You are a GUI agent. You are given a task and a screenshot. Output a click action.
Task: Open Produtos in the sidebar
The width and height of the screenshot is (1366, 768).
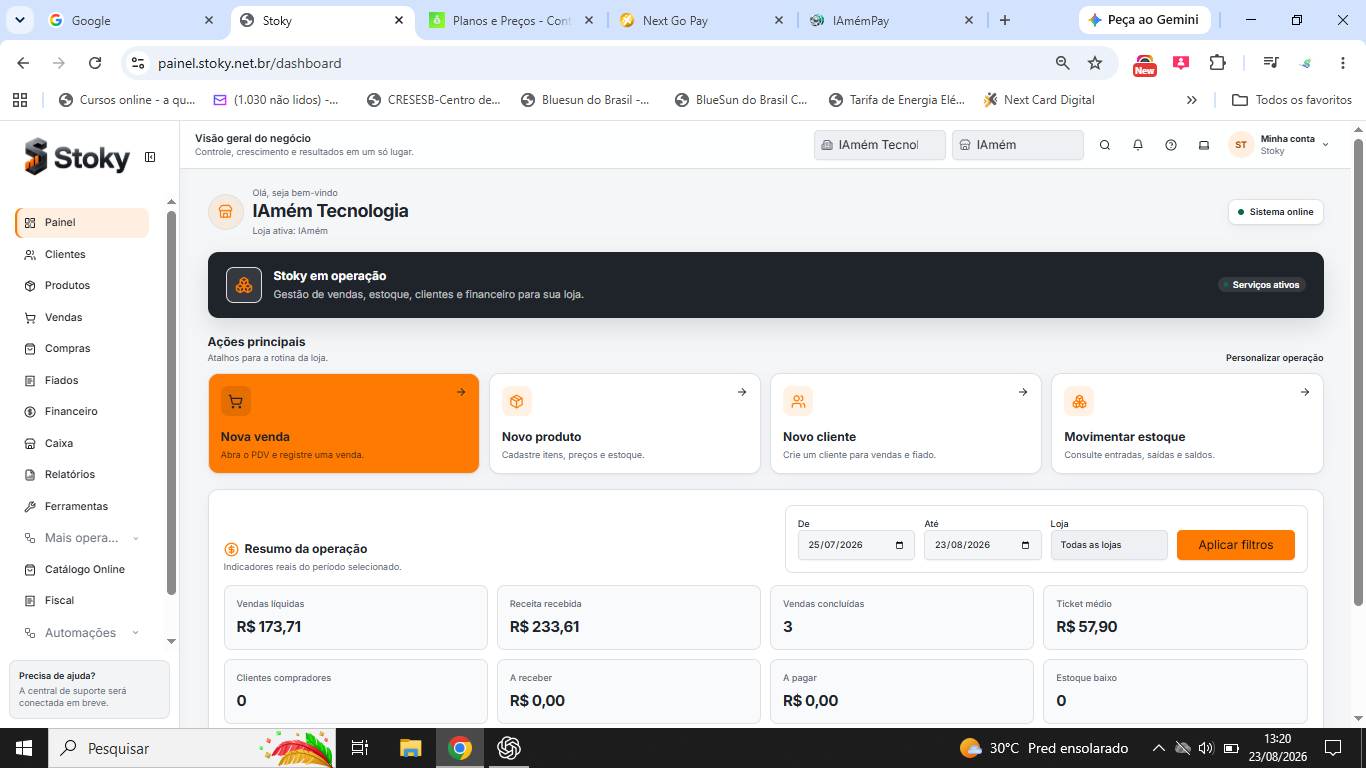point(82,286)
